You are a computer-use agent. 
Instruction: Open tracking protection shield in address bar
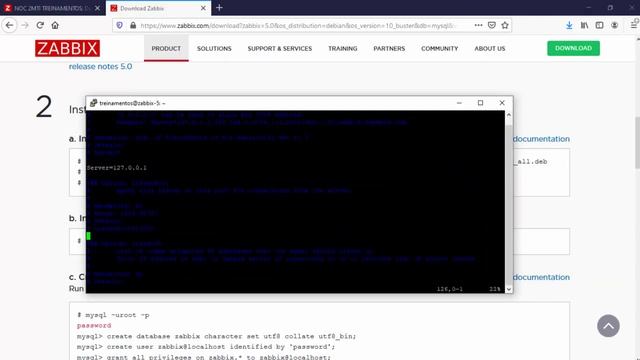tap(120, 25)
